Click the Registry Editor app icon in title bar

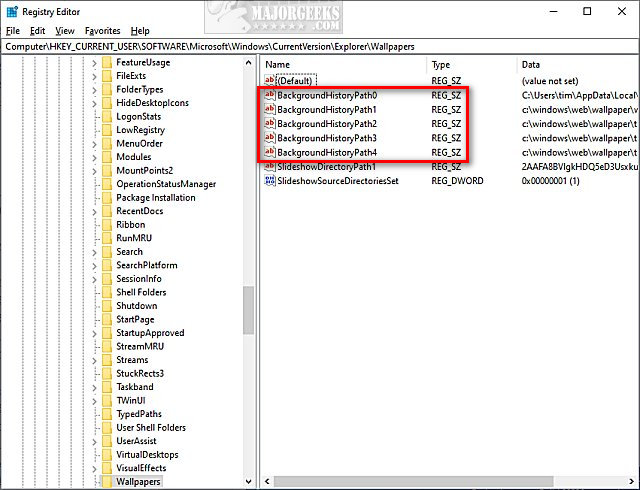pyautogui.click(x=12, y=12)
